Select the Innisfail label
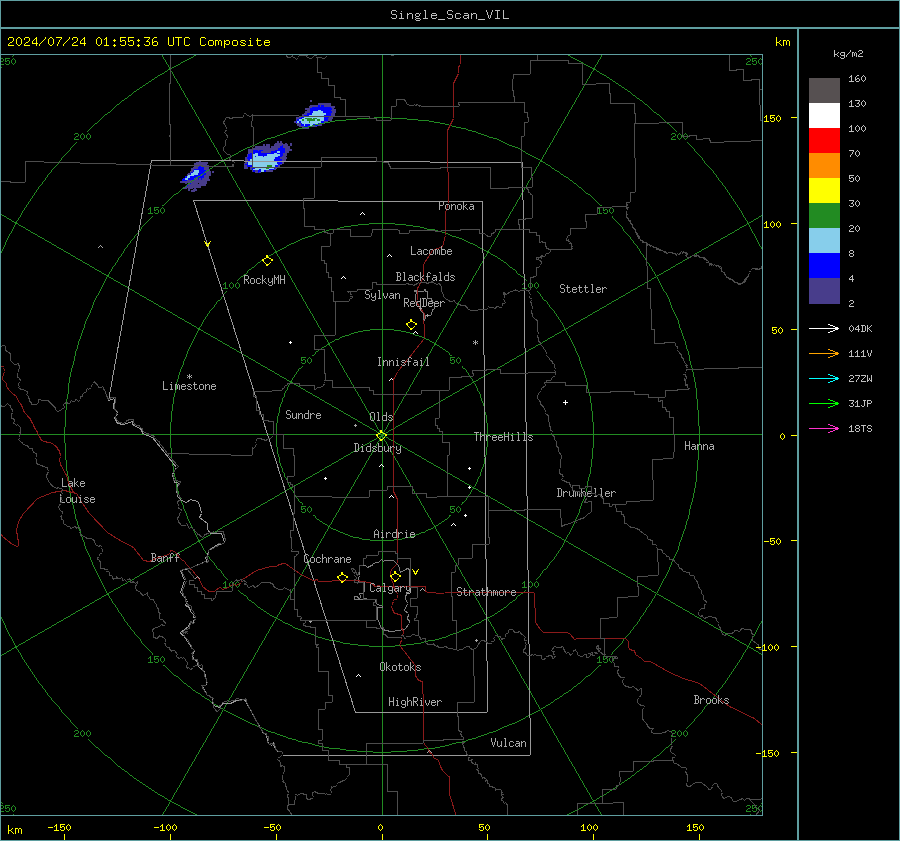The image size is (900, 841). pos(403,362)
